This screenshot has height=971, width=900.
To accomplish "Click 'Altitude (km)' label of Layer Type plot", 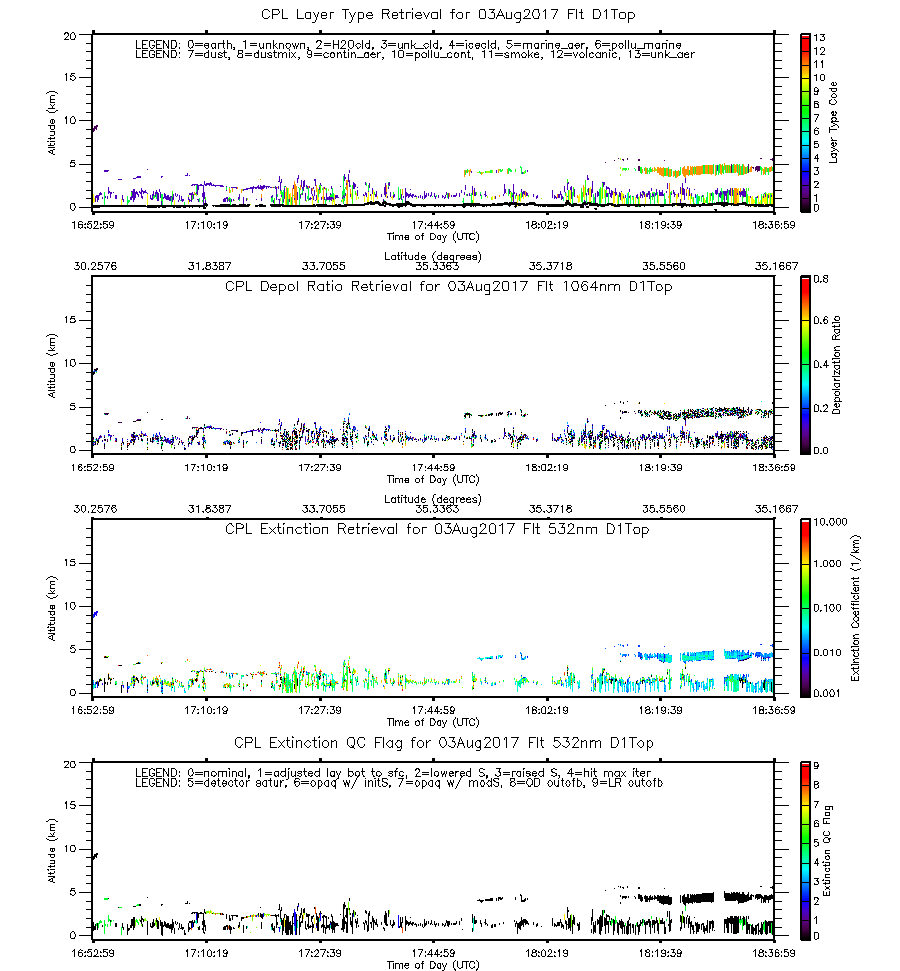I will point(51,123).
